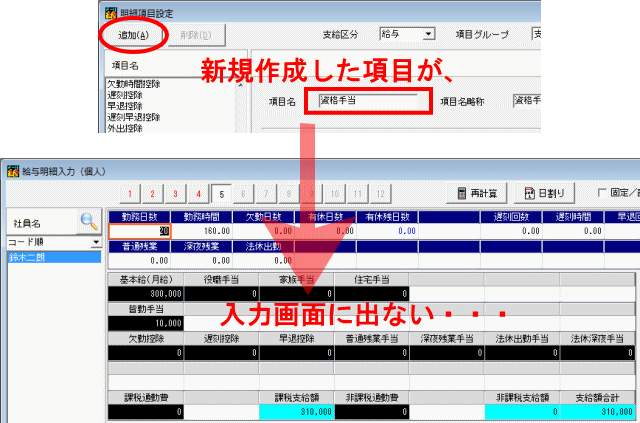Switch to month tab 10
The image size is (640, 423).
[335, 194]
